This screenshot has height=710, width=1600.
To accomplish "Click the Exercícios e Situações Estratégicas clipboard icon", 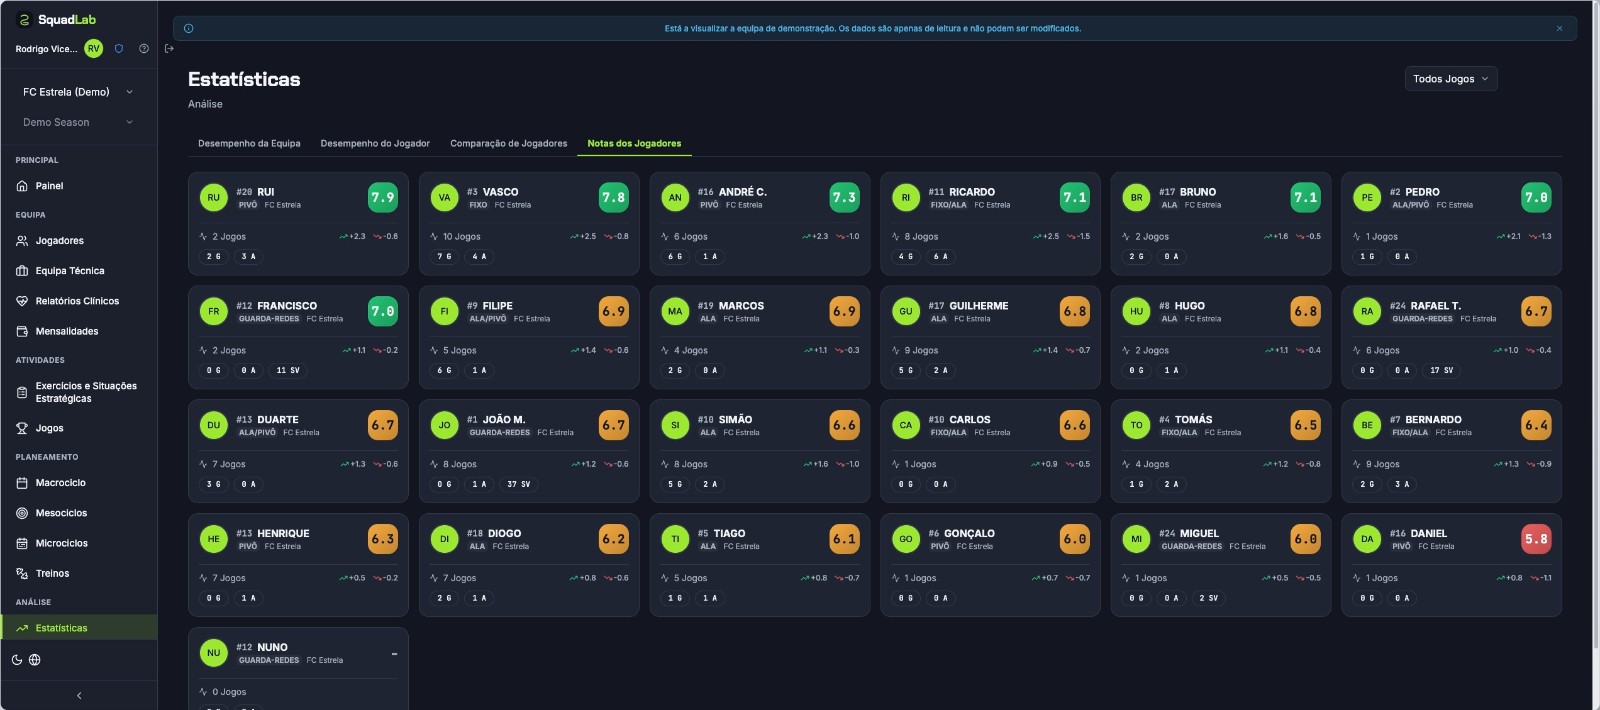I will (22, 392).
